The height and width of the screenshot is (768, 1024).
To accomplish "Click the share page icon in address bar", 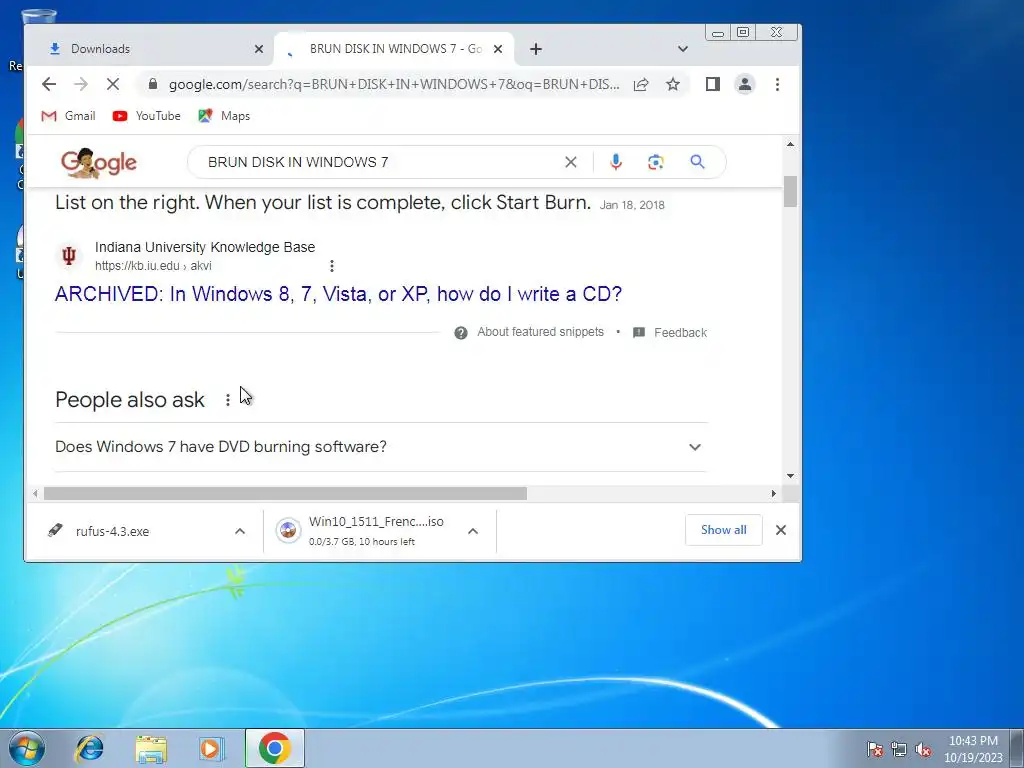I will (641, 84).
